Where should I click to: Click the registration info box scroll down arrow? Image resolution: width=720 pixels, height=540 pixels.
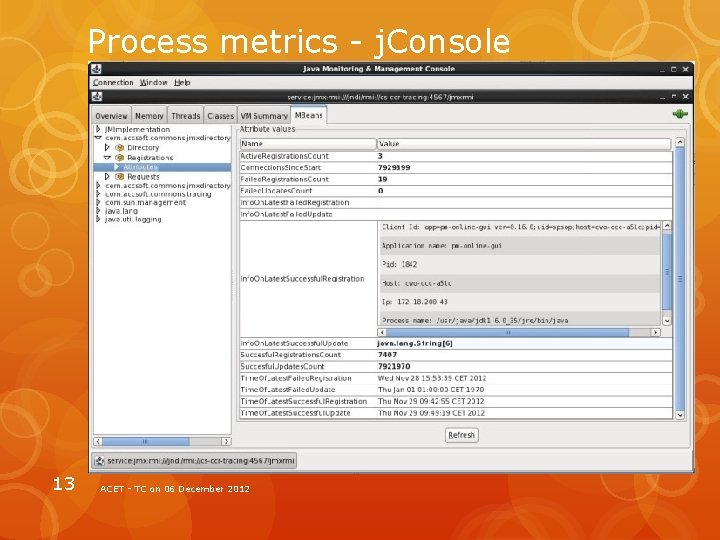667,321
